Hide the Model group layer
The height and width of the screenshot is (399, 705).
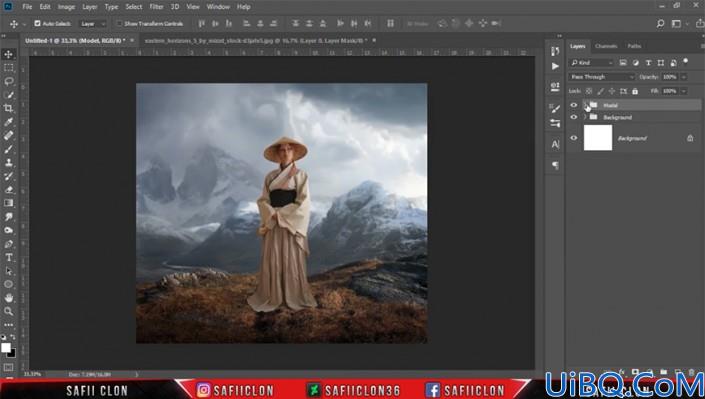pyautogui.click(x=574, y=105)
